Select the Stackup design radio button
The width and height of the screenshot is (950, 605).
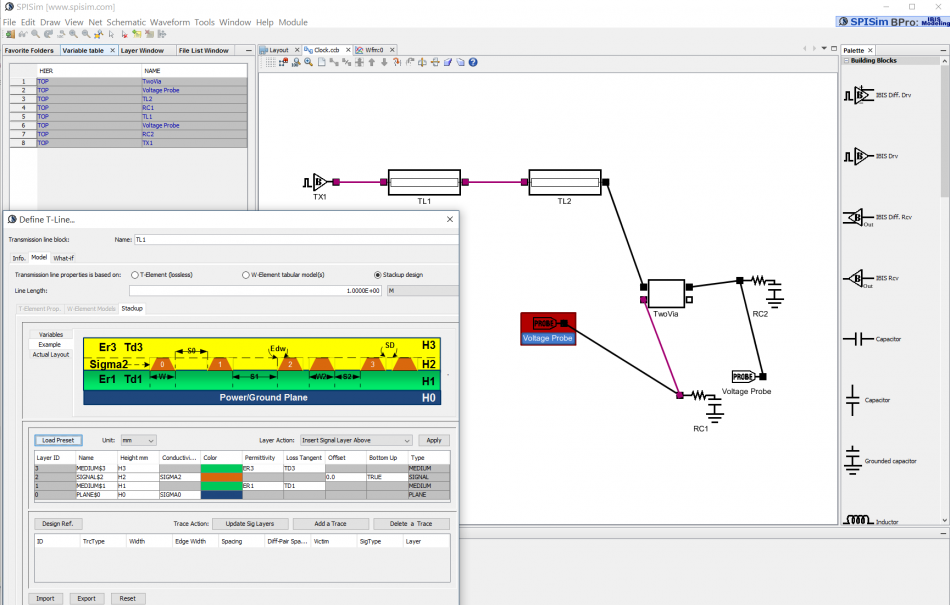(x=377, y=274)
